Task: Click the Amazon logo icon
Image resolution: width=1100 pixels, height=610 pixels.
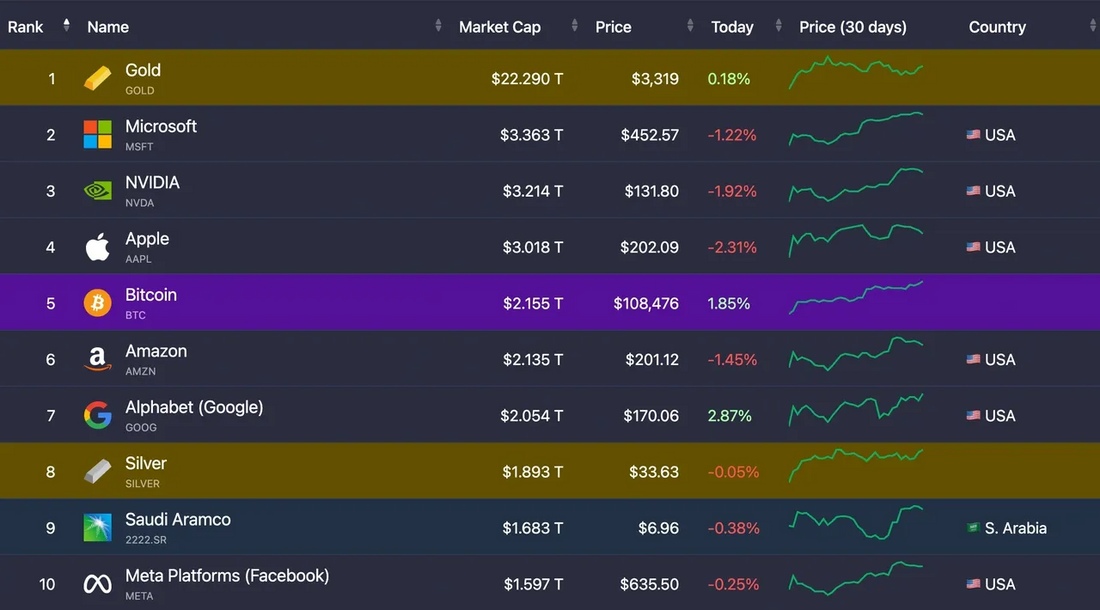Action: point(98,359)
